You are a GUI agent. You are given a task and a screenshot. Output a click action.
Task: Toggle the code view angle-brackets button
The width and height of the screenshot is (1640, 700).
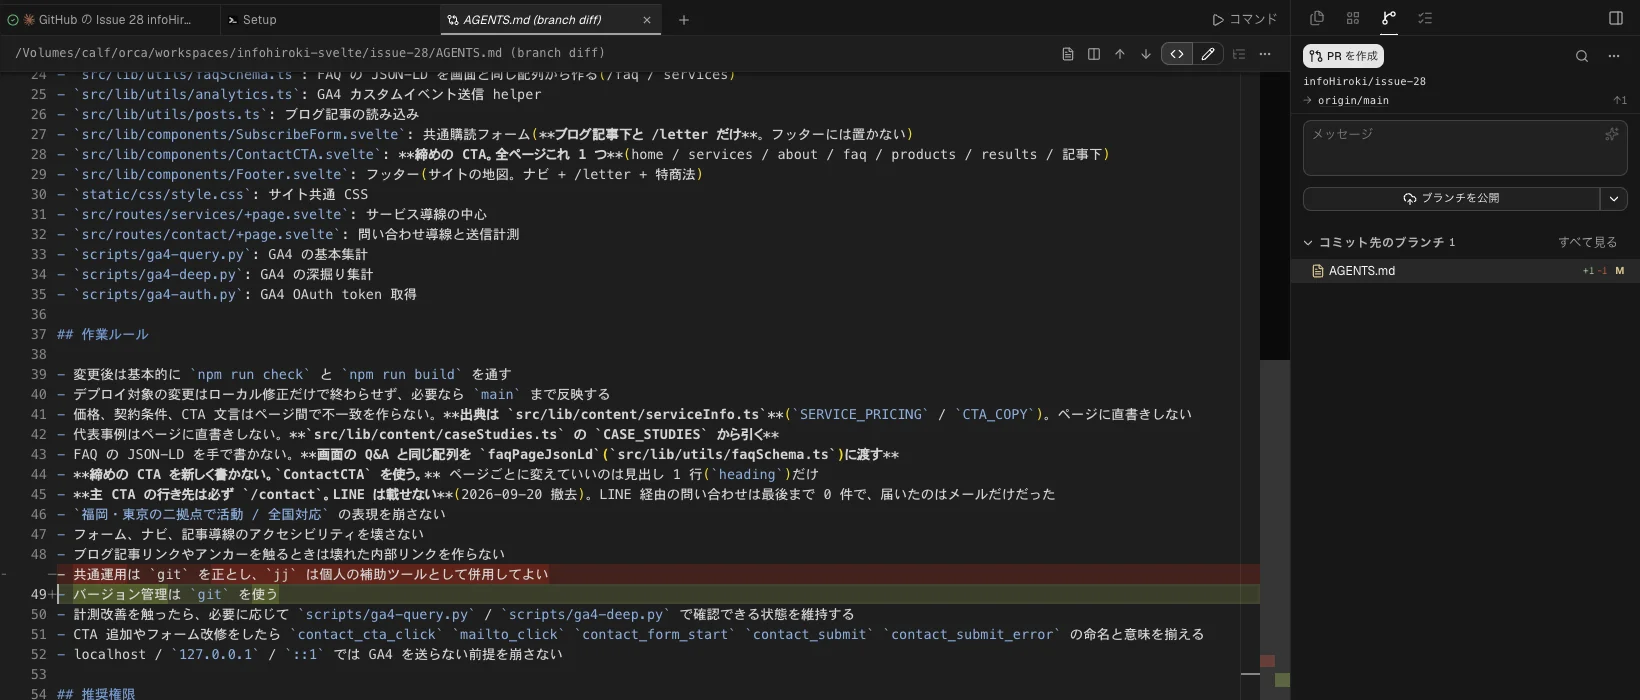1177,54
